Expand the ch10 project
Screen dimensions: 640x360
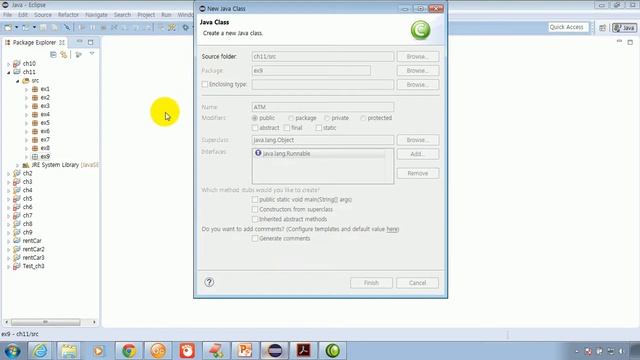[x=9, y=64]
